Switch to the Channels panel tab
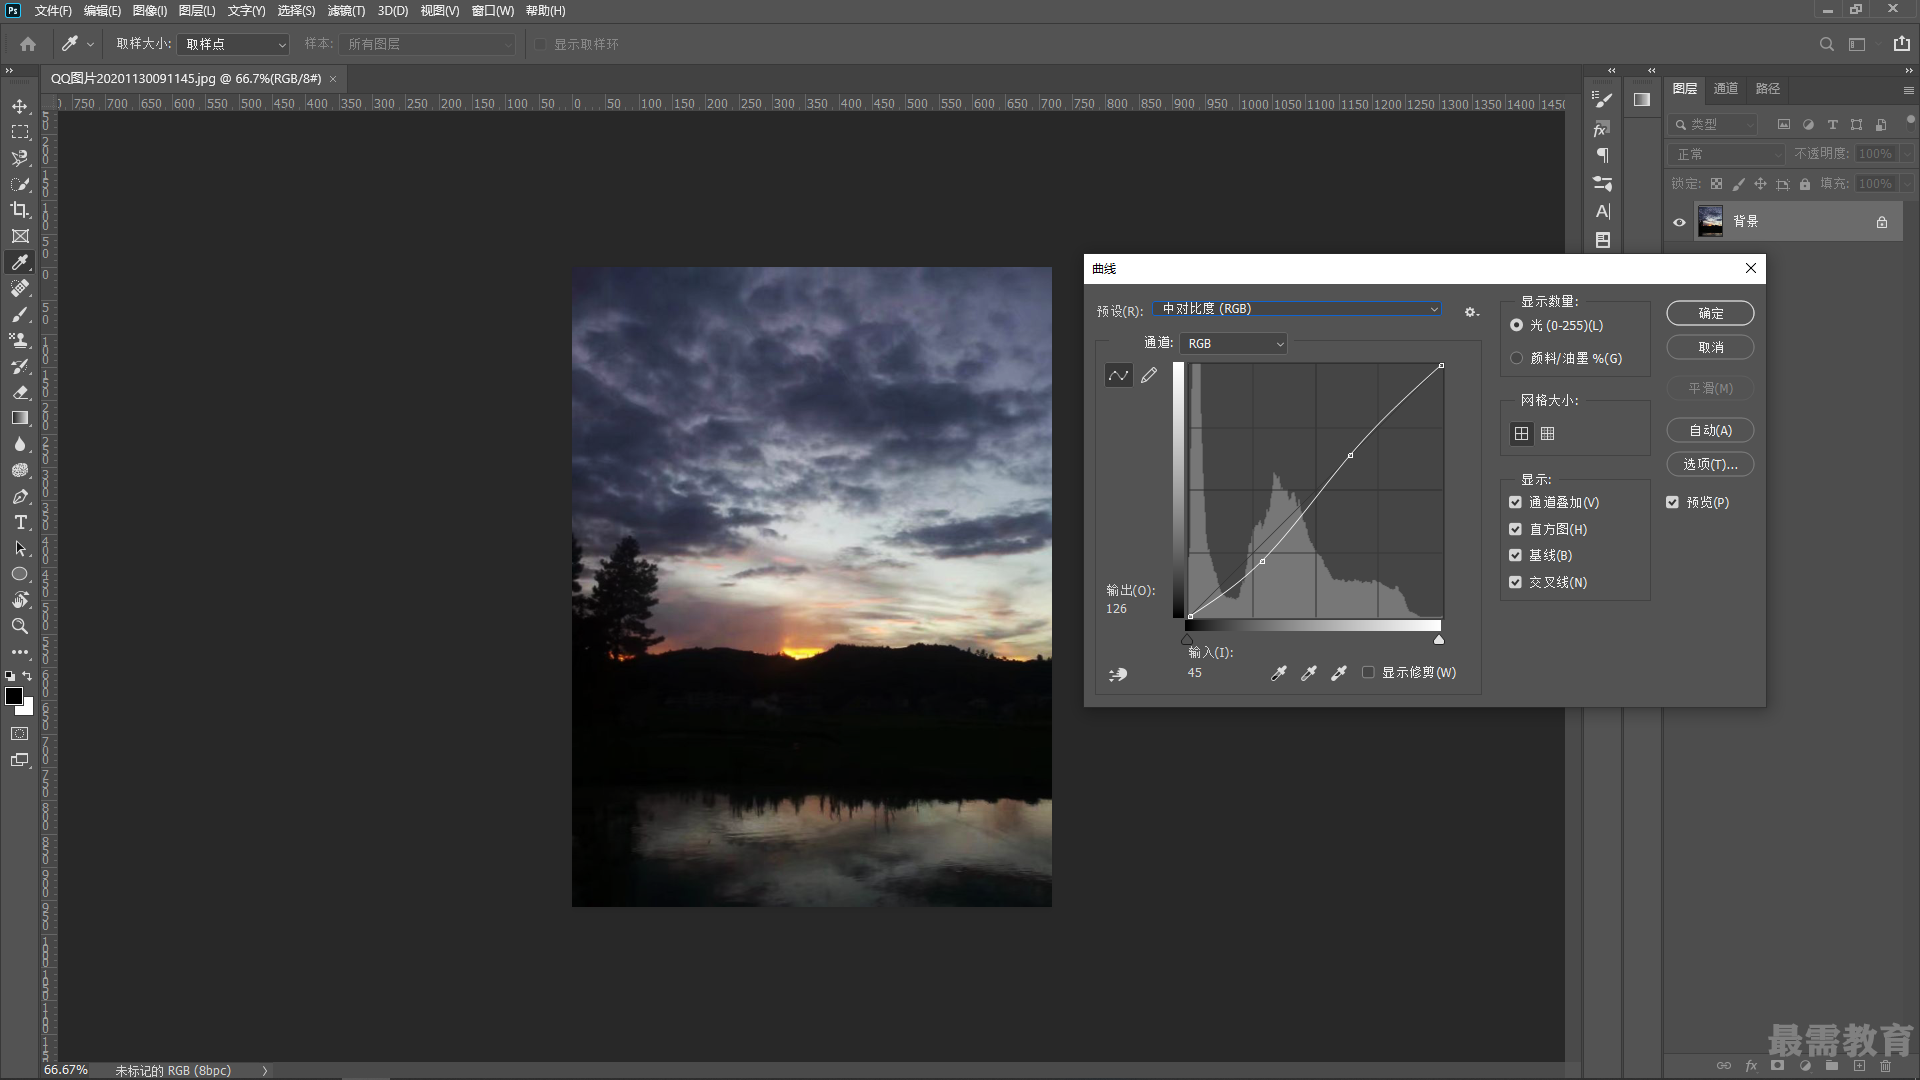 pos(1725,88)
